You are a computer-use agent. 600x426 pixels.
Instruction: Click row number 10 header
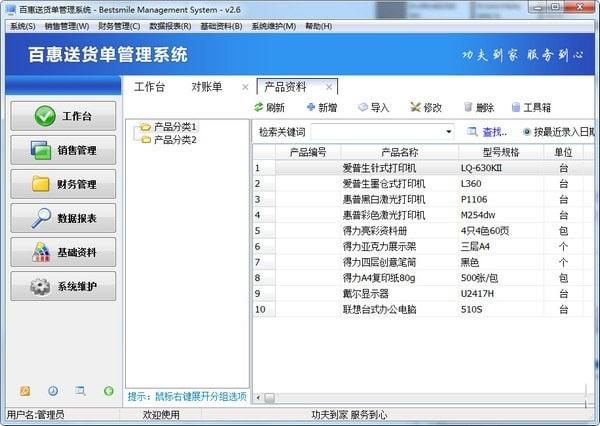tap(264, 309)
